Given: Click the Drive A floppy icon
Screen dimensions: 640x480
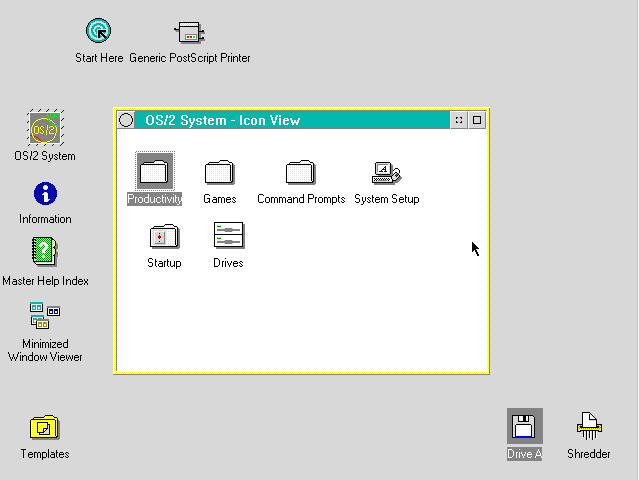Looking at the screenshot, I should click(524, 426).
